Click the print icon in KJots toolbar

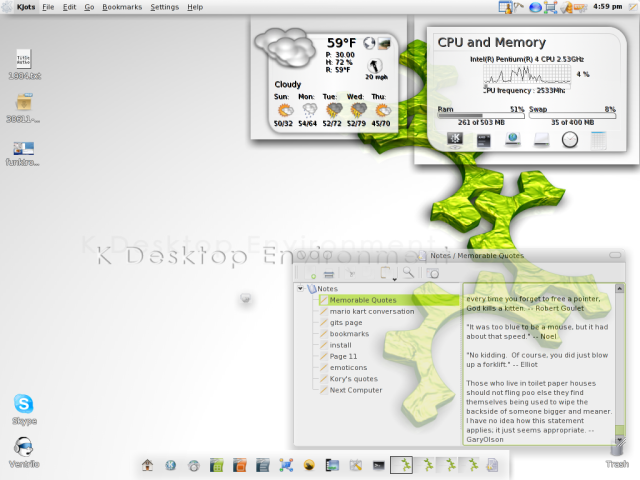click(x=329, y=273)
